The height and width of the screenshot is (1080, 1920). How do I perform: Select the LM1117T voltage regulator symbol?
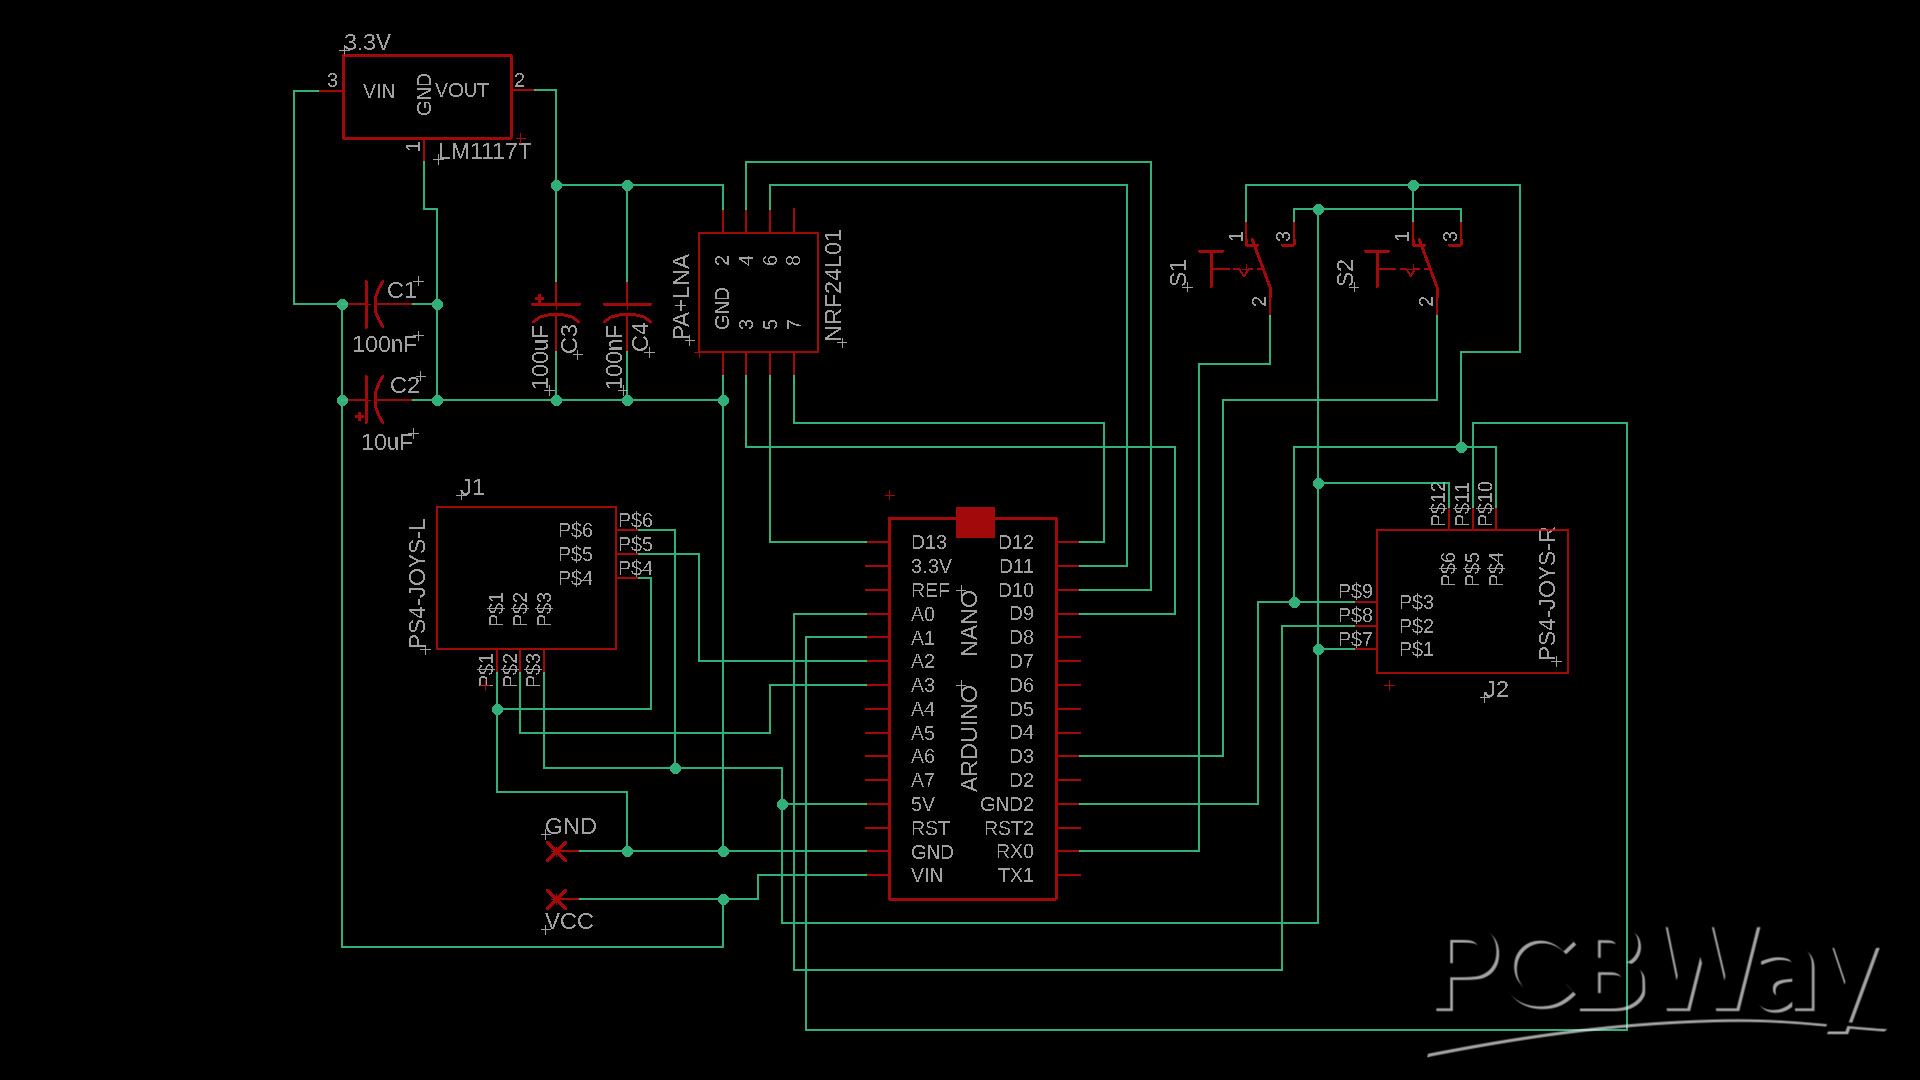[427, 95]
